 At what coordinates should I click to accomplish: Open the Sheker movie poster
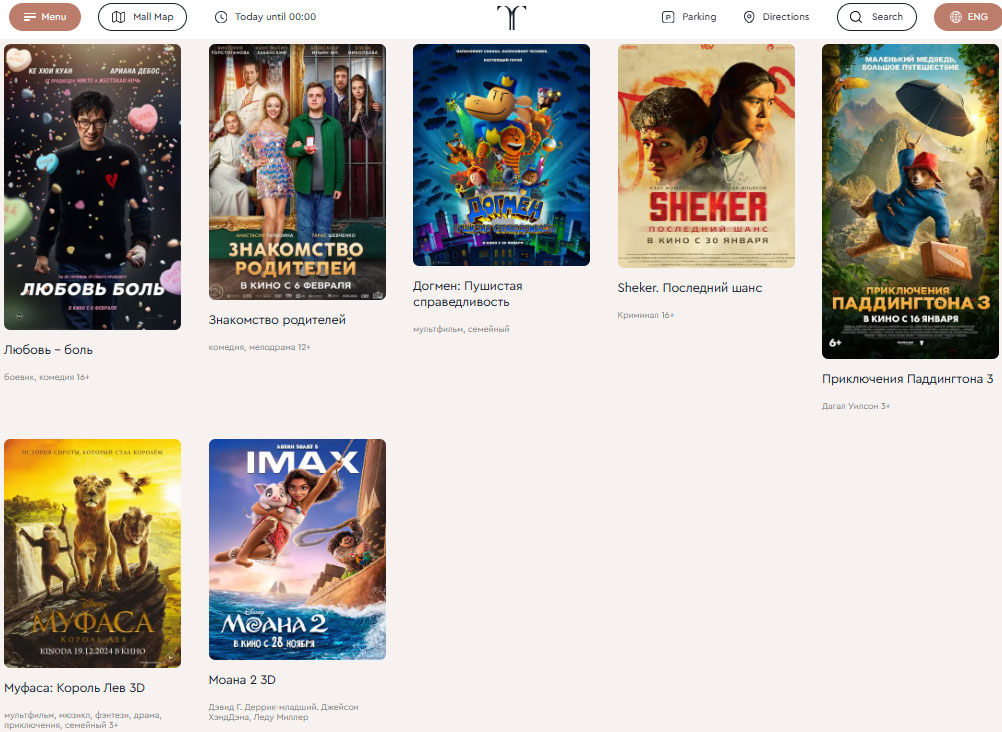(x=706, y=156)
